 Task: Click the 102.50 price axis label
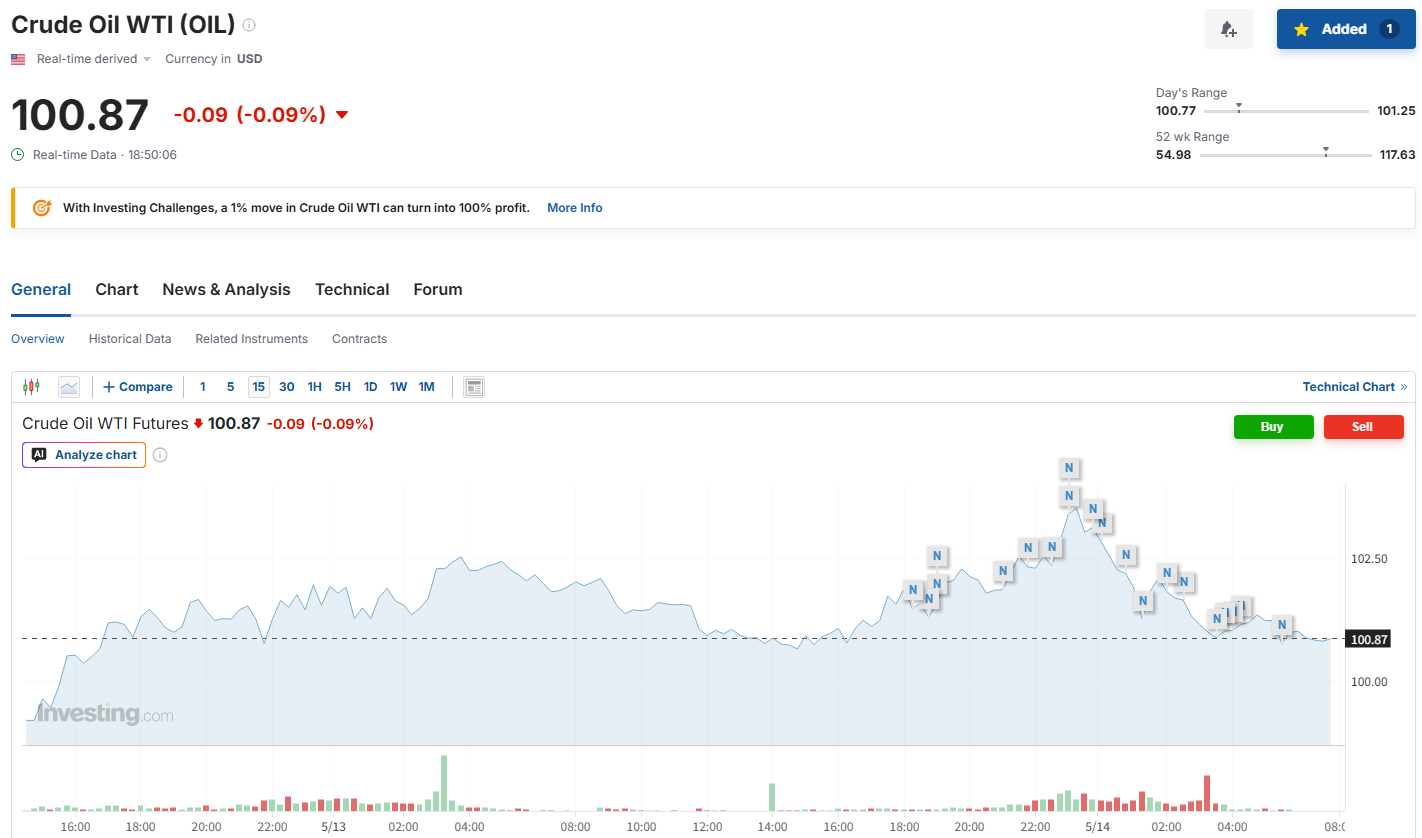tap(1369, 558)
